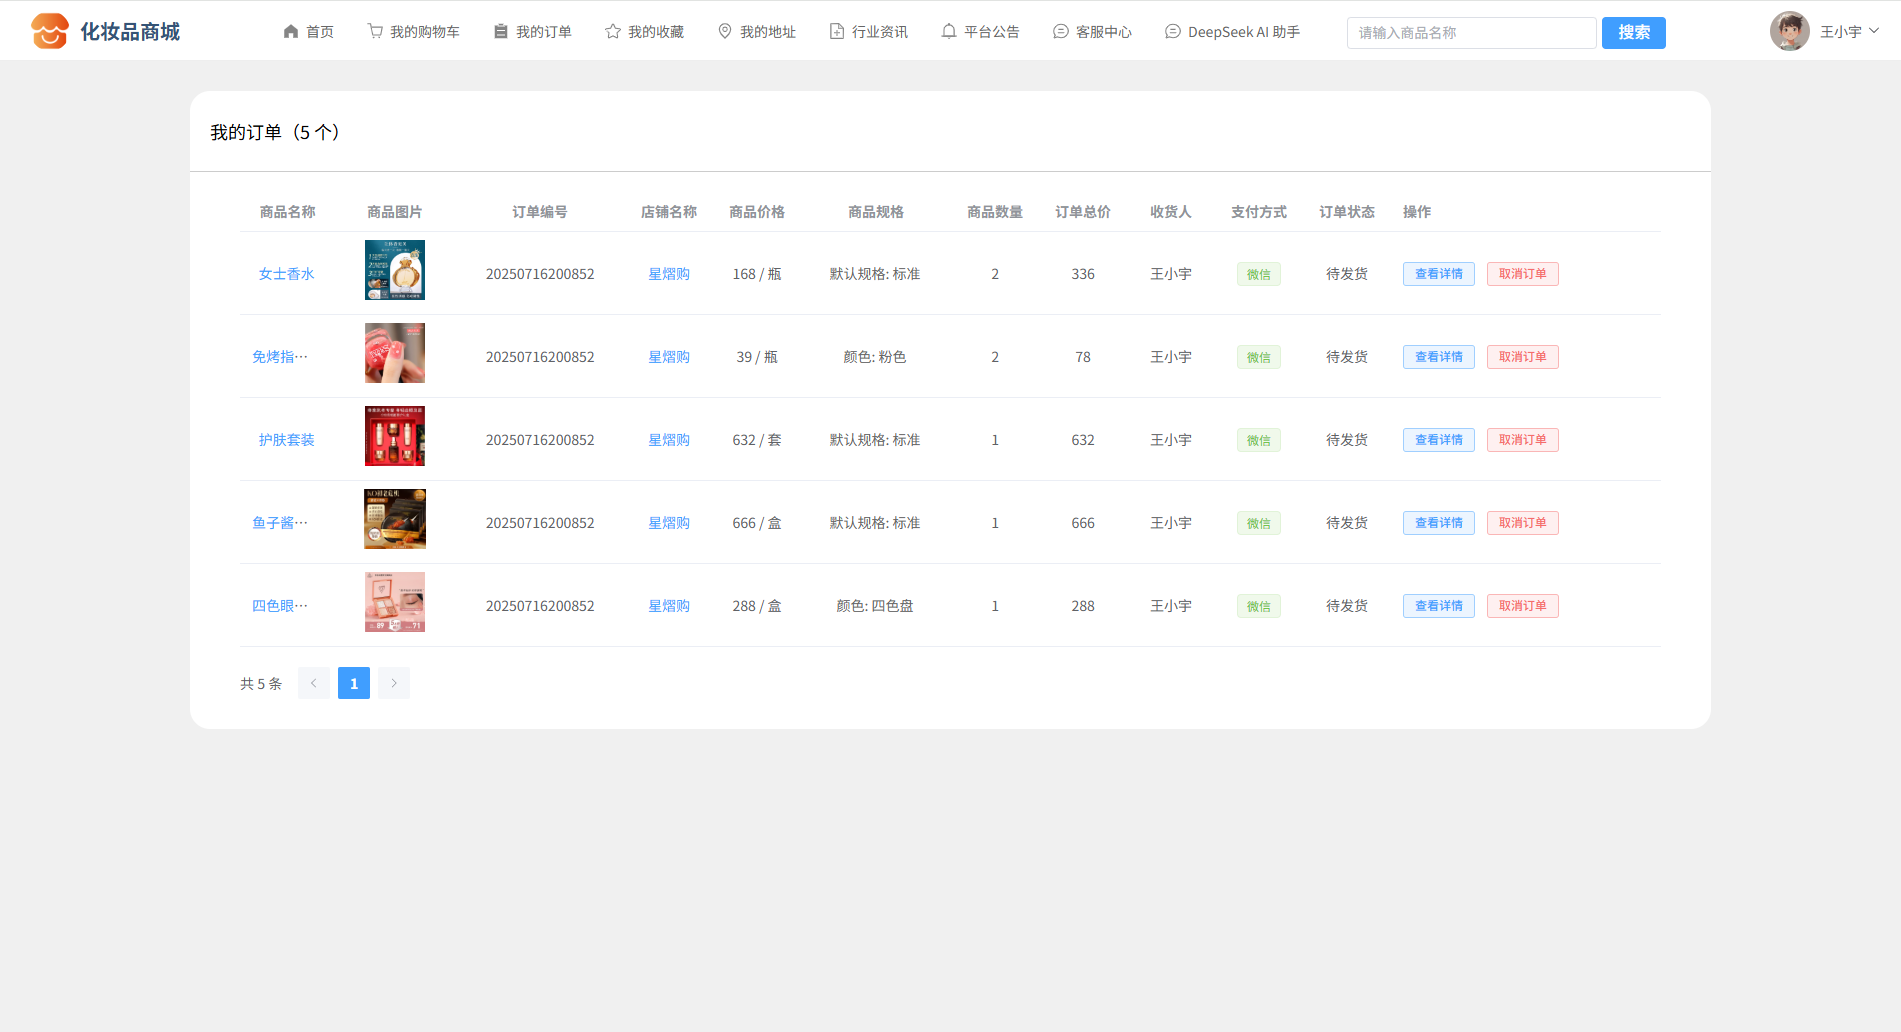Click the location pin icon for addresses

725,32
